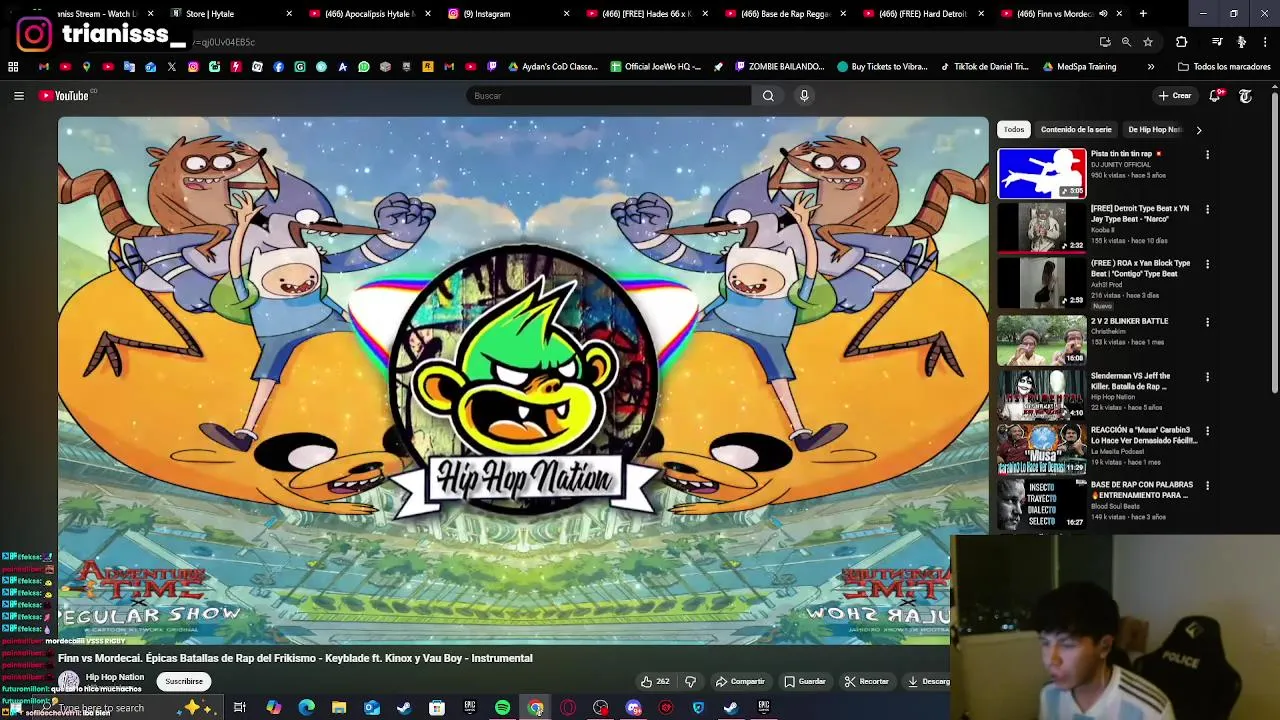Switch to the (9) Instagram tab

tap(509, 14)
